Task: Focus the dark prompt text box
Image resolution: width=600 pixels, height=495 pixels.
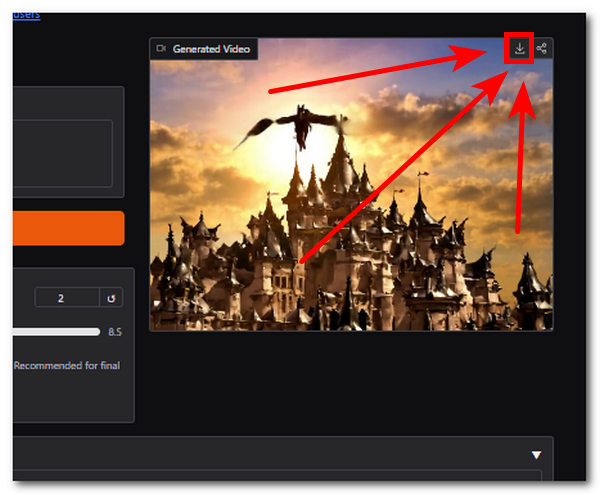Action: click(63, 153)
